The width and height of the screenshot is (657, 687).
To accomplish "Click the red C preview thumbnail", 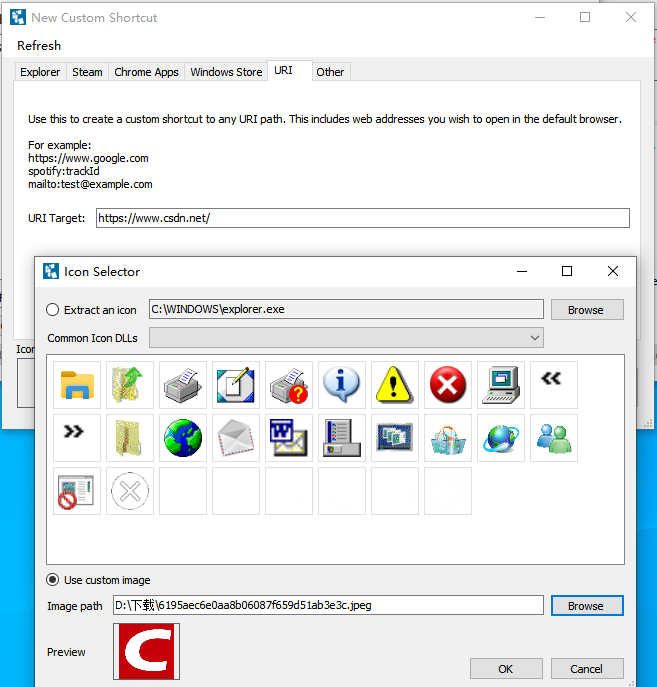I will tap(146, 651).
